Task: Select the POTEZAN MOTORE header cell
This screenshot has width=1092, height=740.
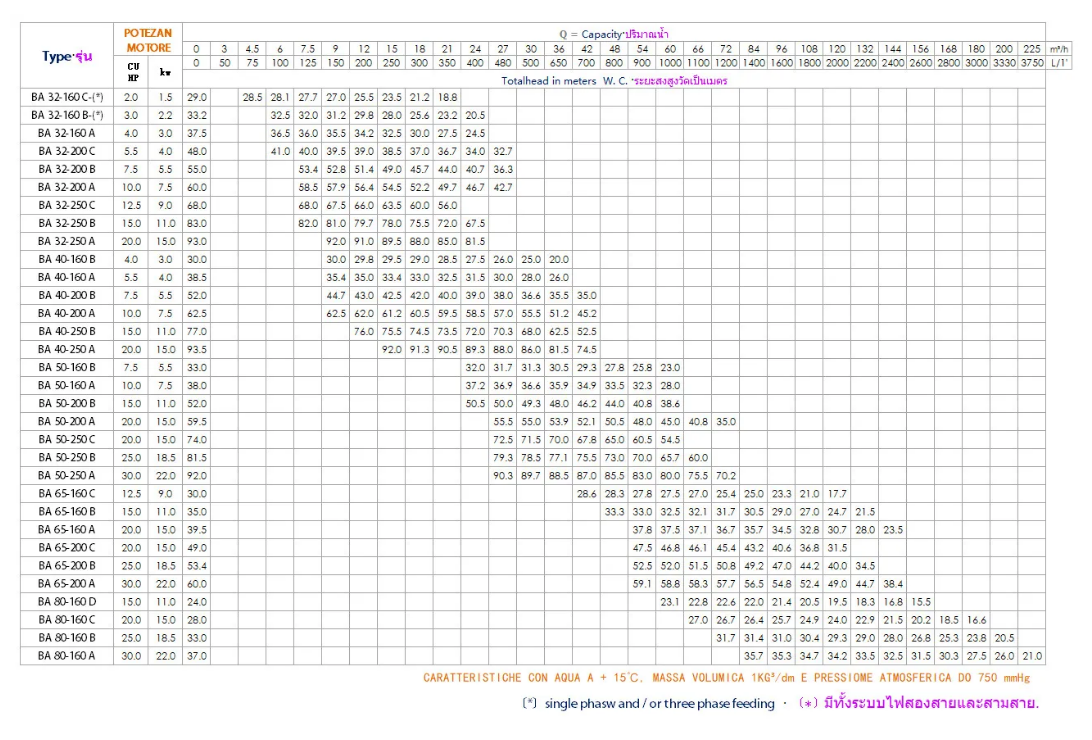Action: [x=148, y=40]
